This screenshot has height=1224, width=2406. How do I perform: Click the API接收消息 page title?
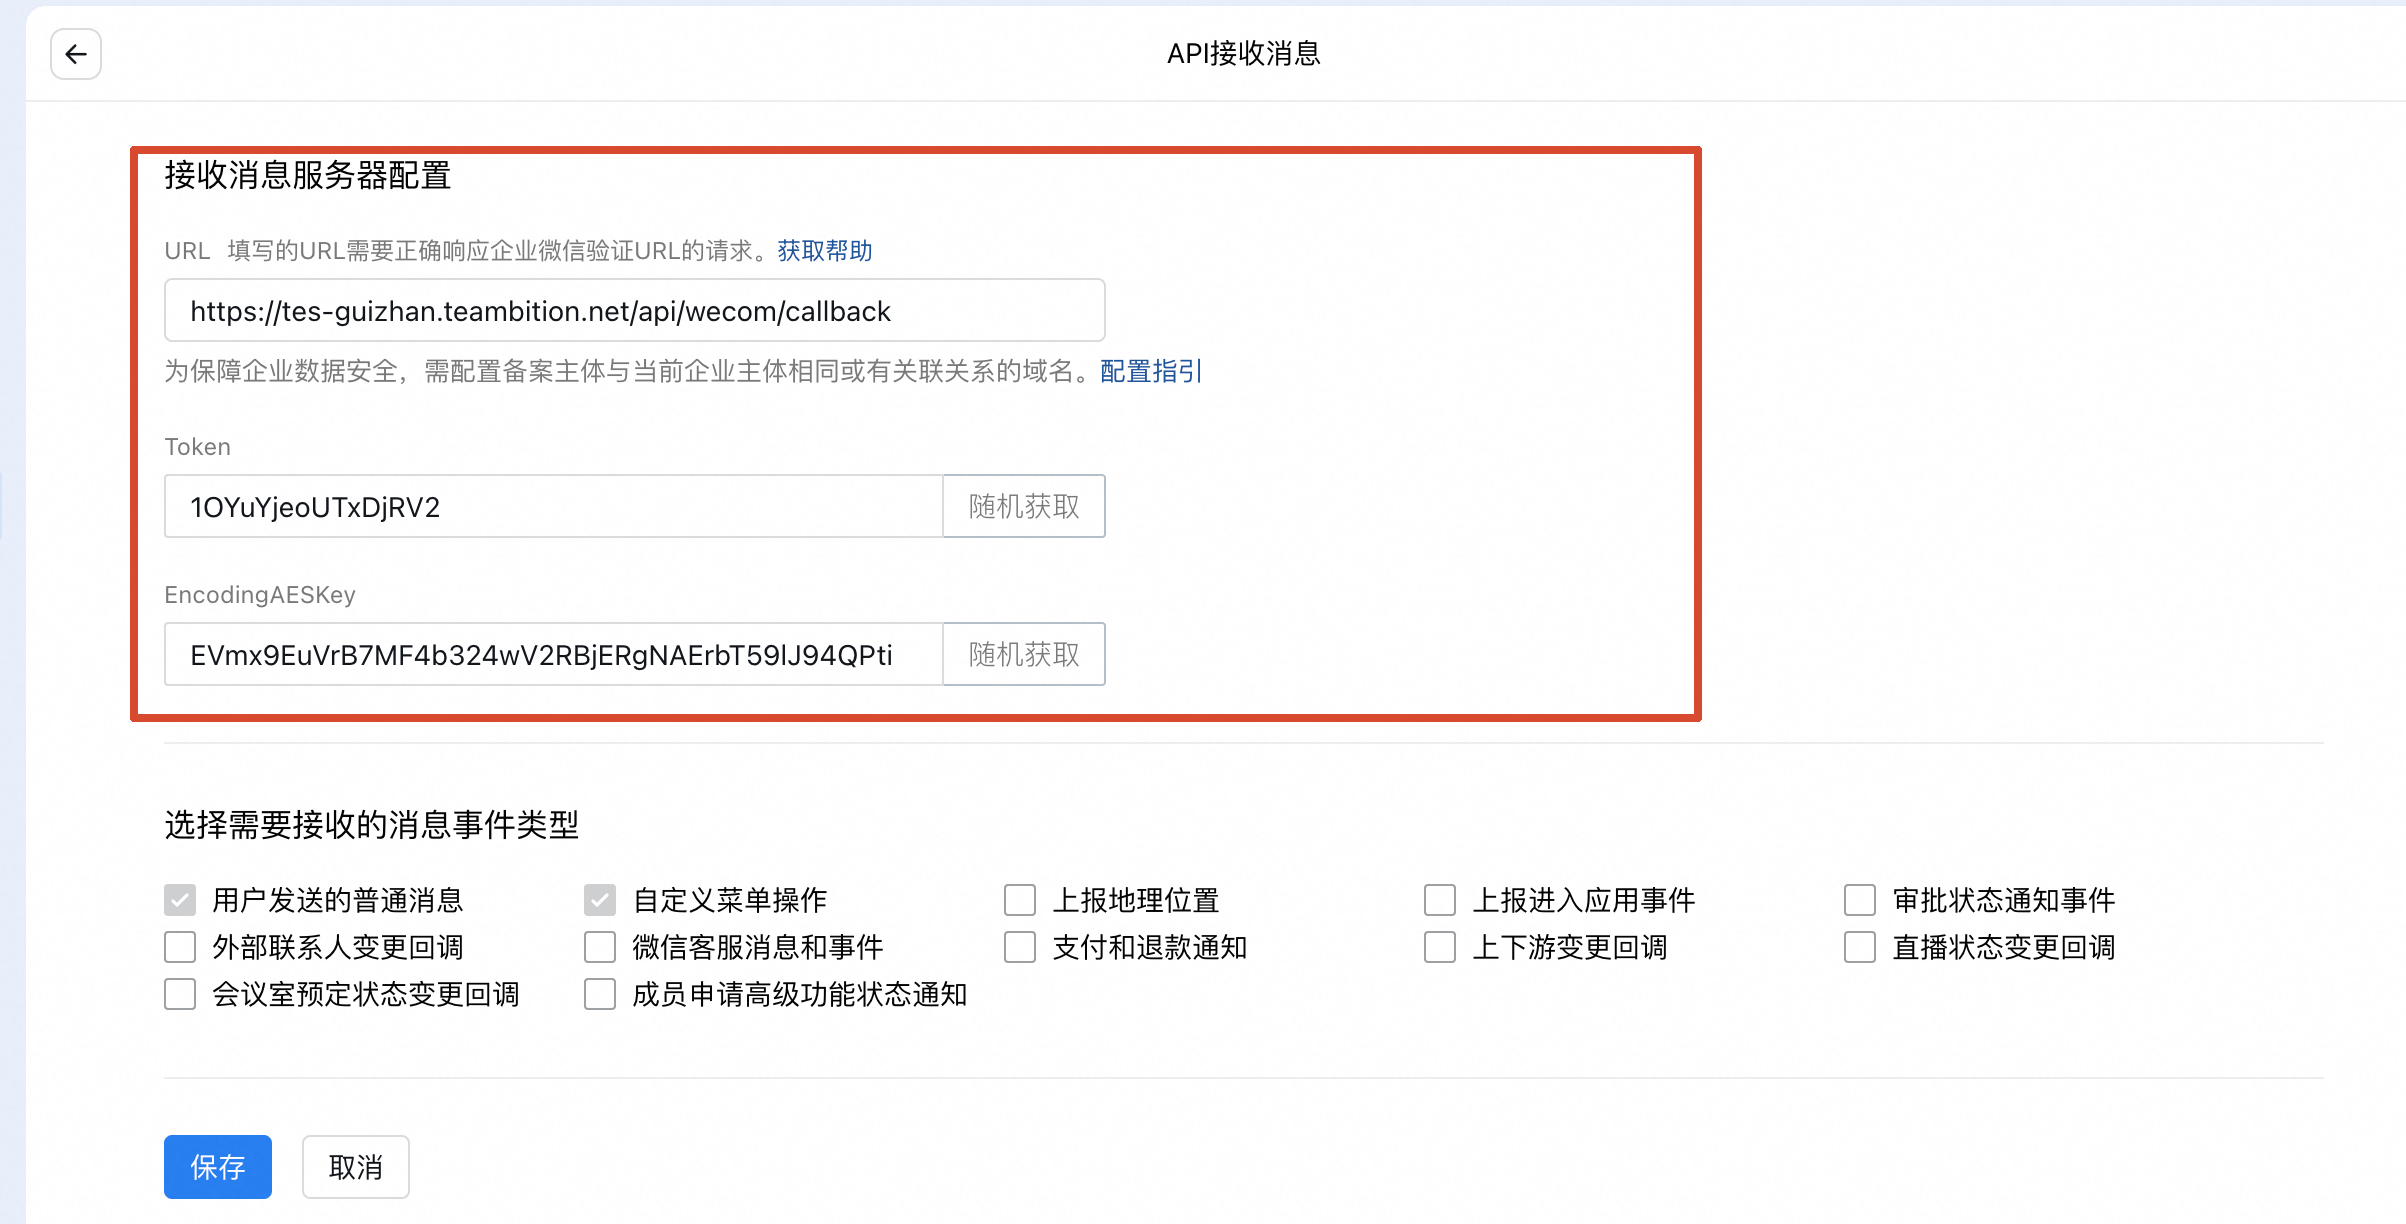pos(1244,53)
